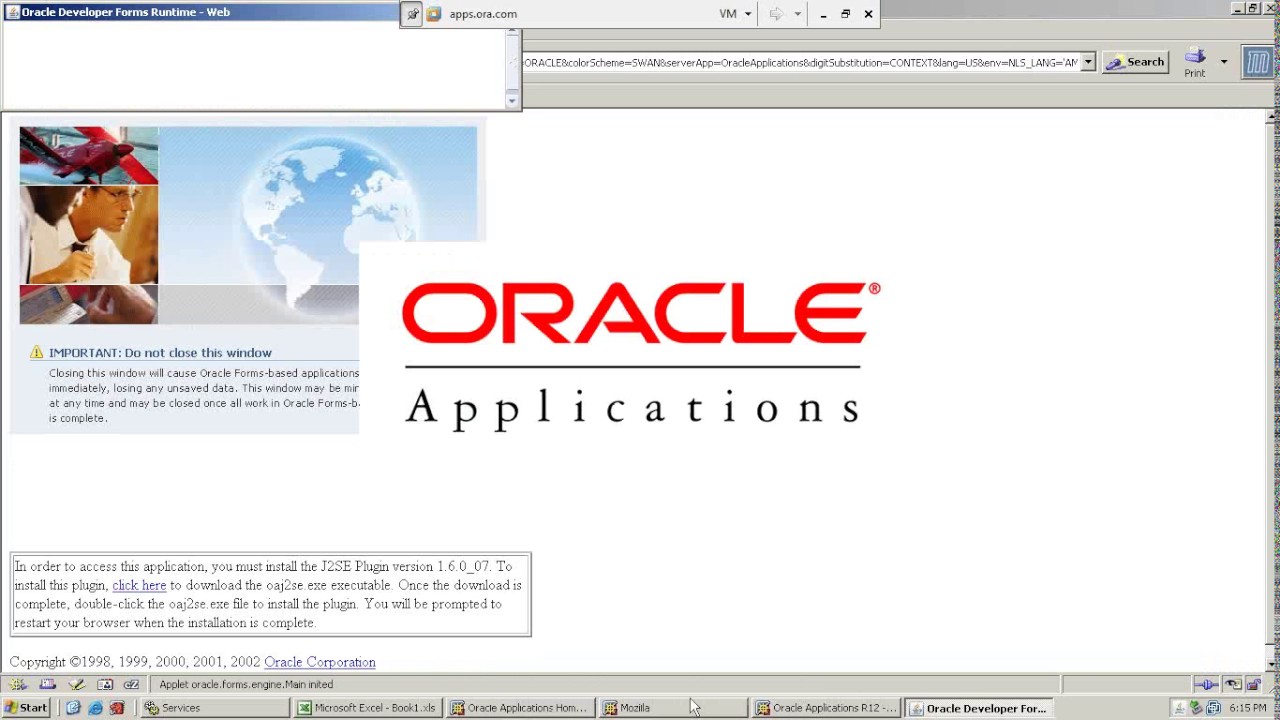Viewport: 1280px width, 720px height.
Task: Click the send keys arrow icon in VM bar
Action: click(x=776, y=14)
